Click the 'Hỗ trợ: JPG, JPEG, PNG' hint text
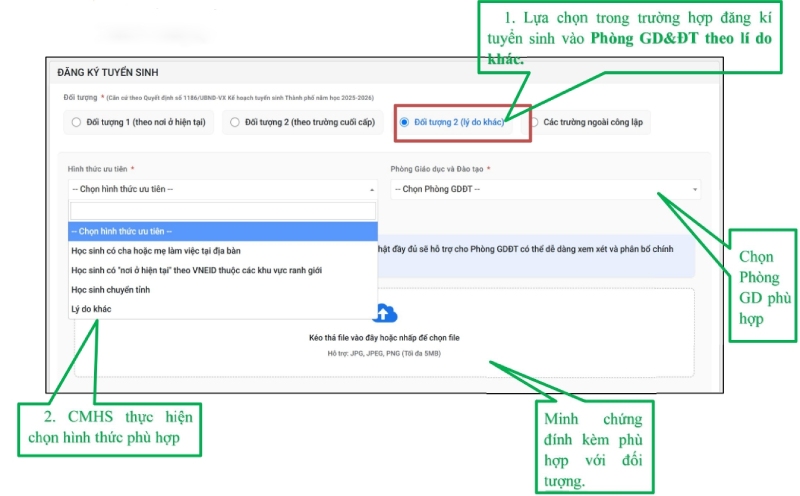This screenshot has width=800, height=496. tap(384, 354)
